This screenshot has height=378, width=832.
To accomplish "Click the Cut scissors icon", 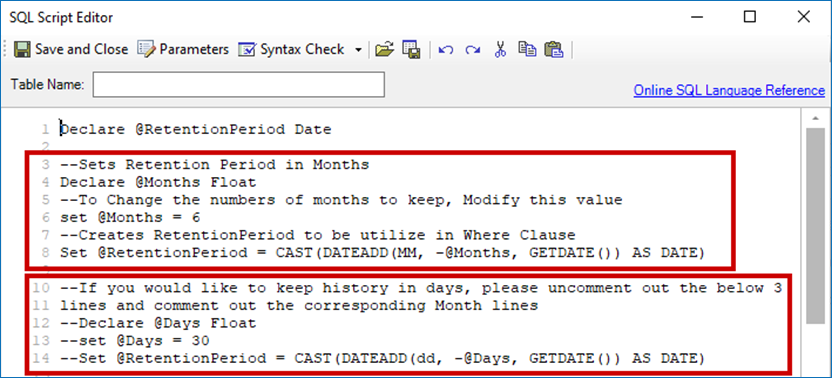I will [x=500, y=49].
